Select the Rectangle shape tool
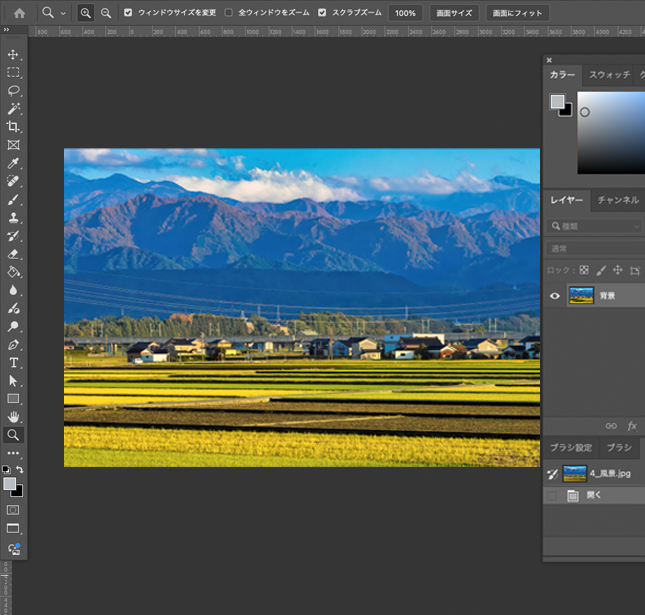645x615 pixels. point(13,399)
